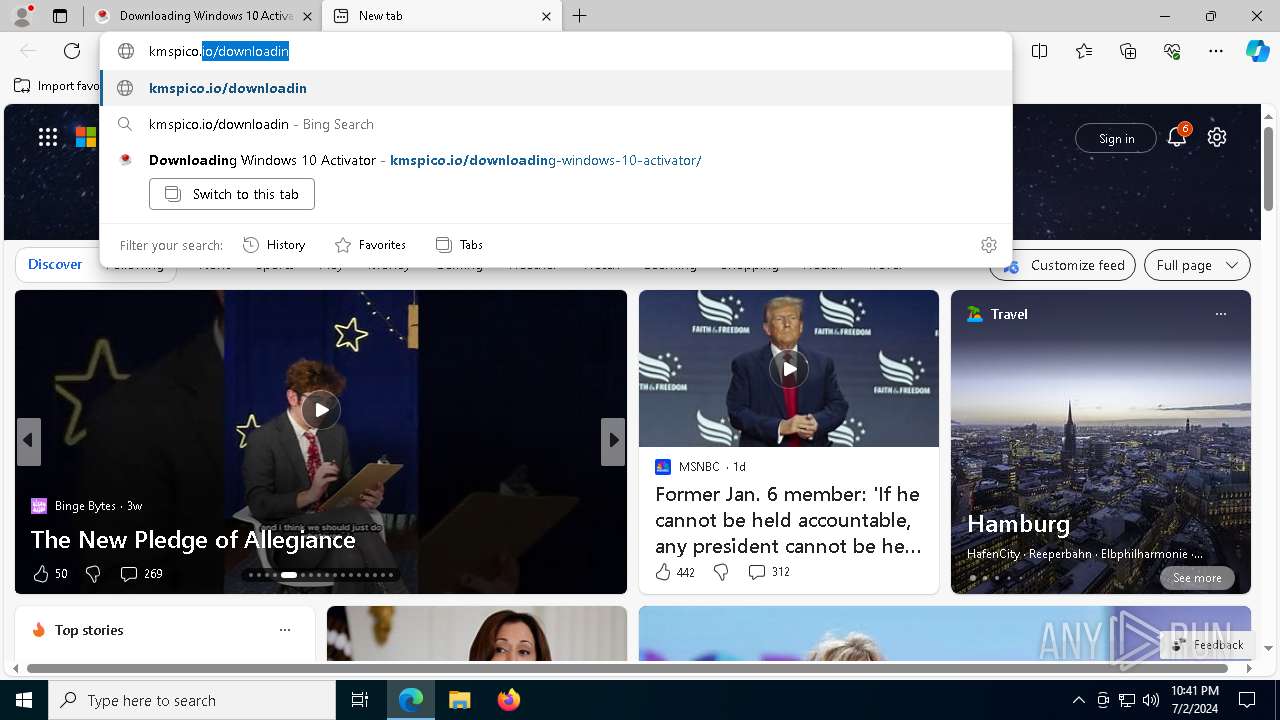This screenshot has width=1280, height=720.
Task: Launch Firefox from the taskbar
Action: 508,700
